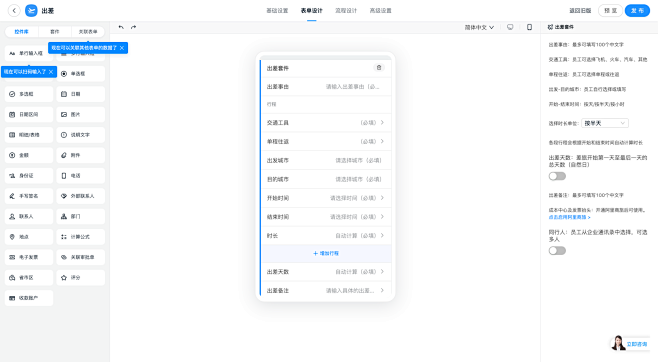Add the 图片 image widget

[x=81, y=115]
